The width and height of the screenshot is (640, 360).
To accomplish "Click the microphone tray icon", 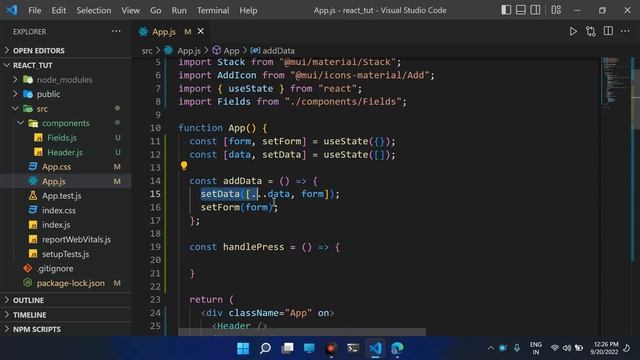I will tap(517, 348).
